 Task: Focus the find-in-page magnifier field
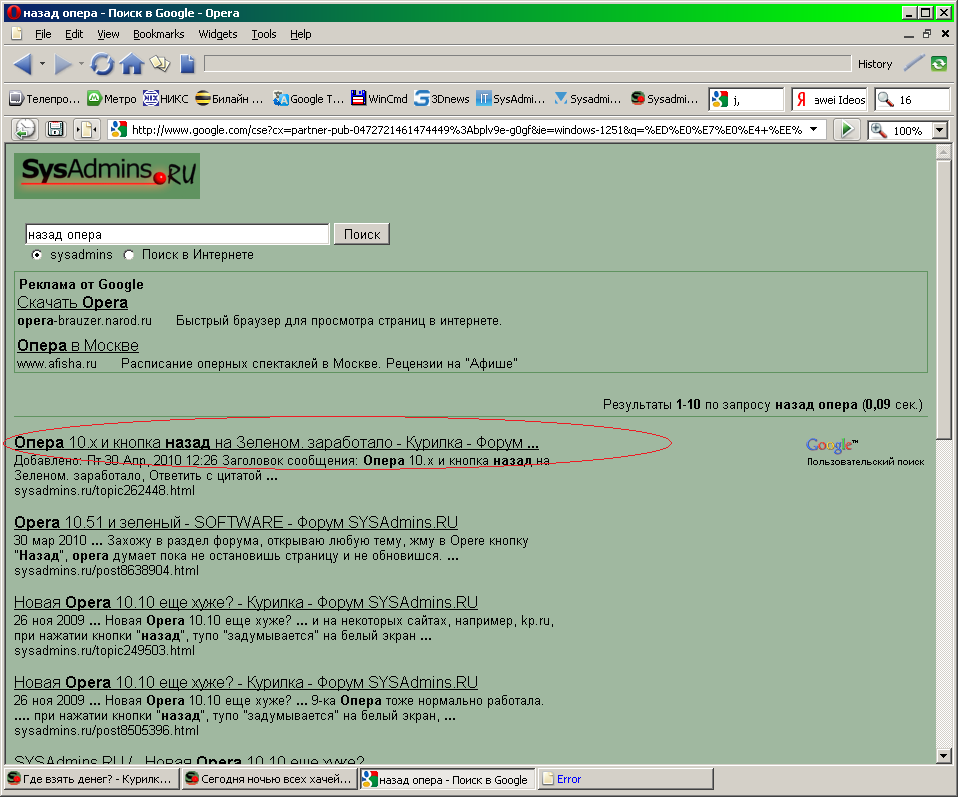coord(912,99)
